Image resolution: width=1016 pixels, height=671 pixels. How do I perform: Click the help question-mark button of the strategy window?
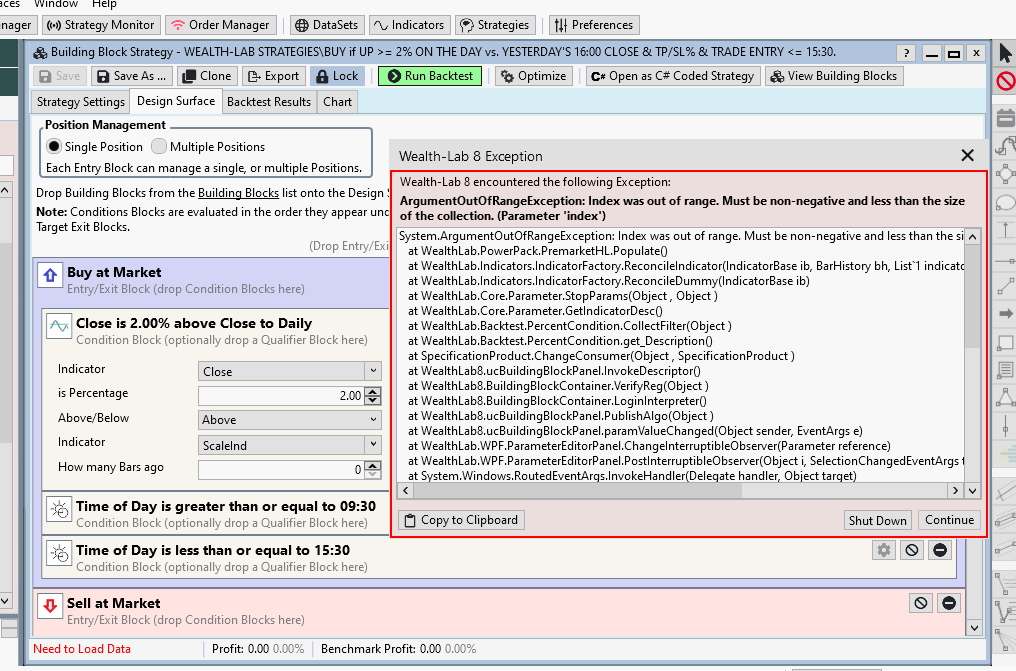[x=906, y=53]
